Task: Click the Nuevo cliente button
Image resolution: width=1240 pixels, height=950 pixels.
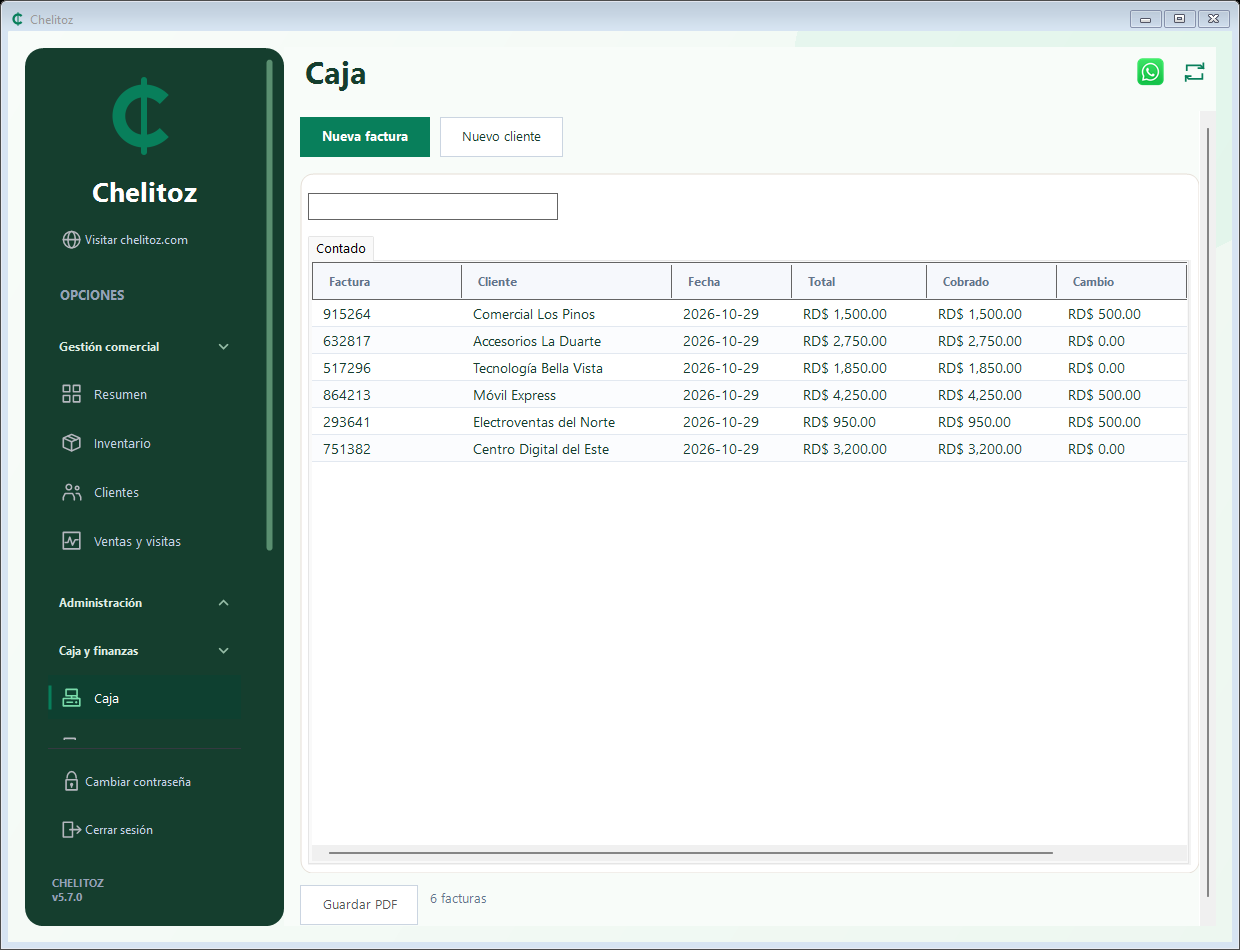Action: [501, 137]
